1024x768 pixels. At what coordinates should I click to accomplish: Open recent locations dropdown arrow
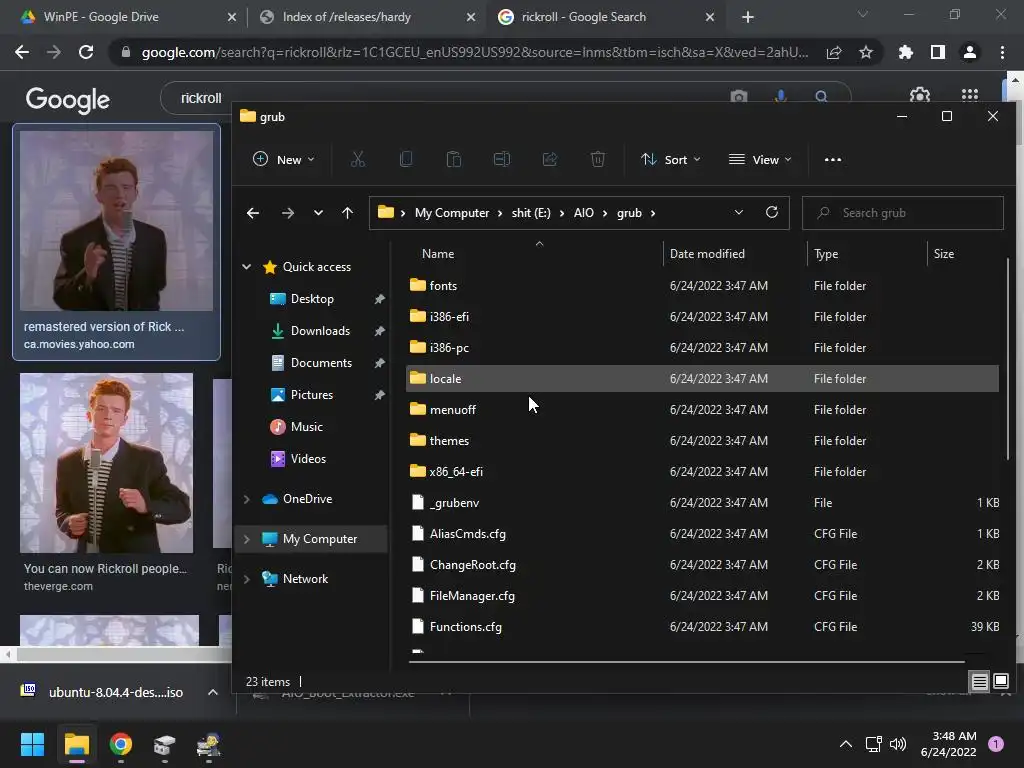[318, 213]
